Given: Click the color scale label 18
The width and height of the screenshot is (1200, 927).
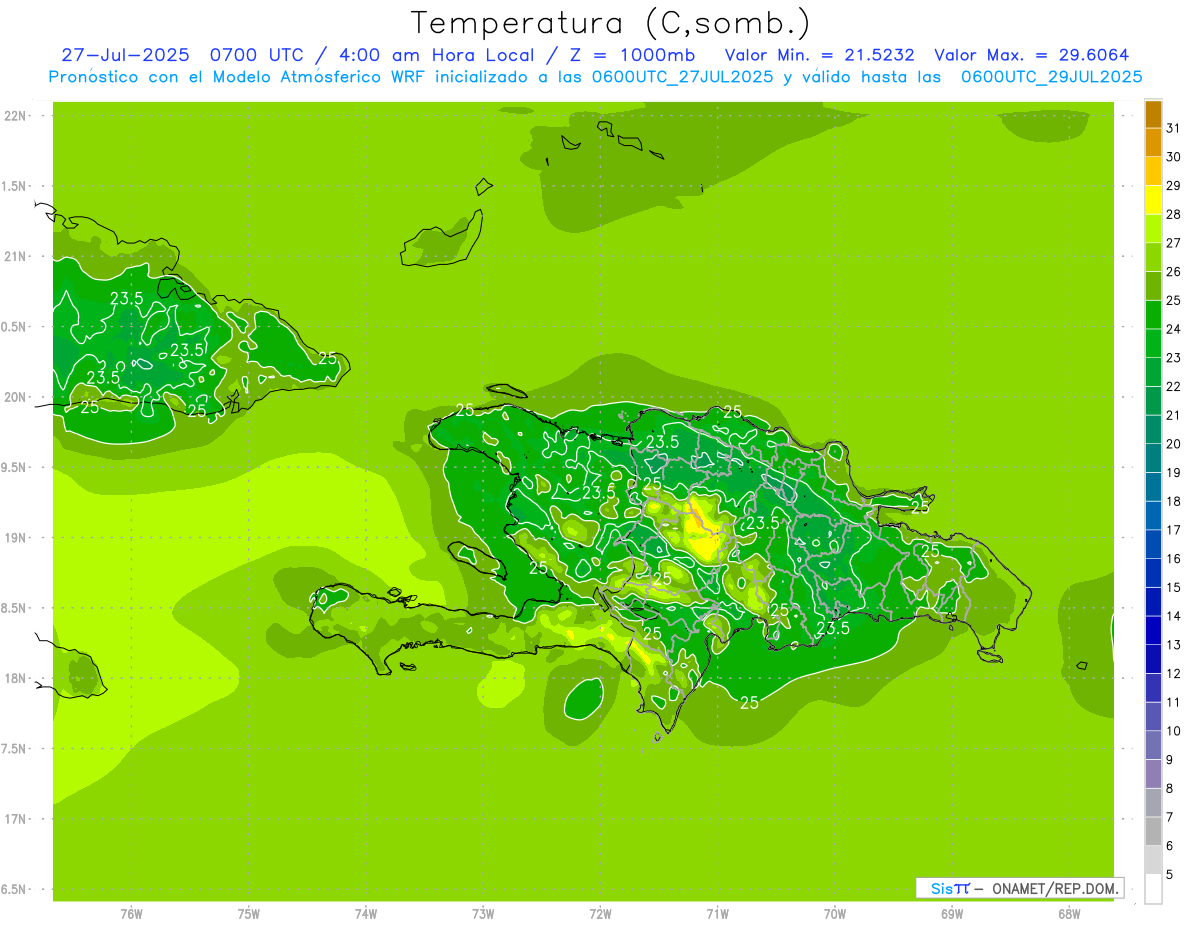Looking at the screenshot, I should [1173, 501].
